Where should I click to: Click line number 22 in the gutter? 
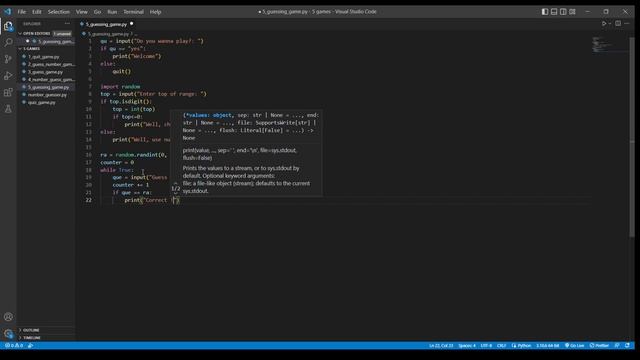click(x=89, y=200)
